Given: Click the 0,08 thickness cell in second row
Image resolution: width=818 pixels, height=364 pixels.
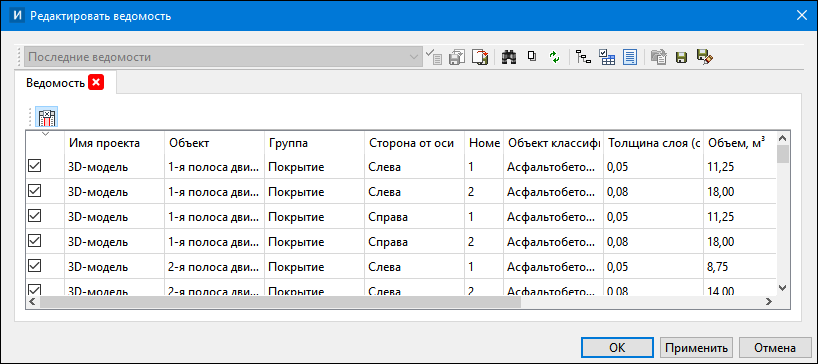Looking at the screenshot, I should click(653, 192).
